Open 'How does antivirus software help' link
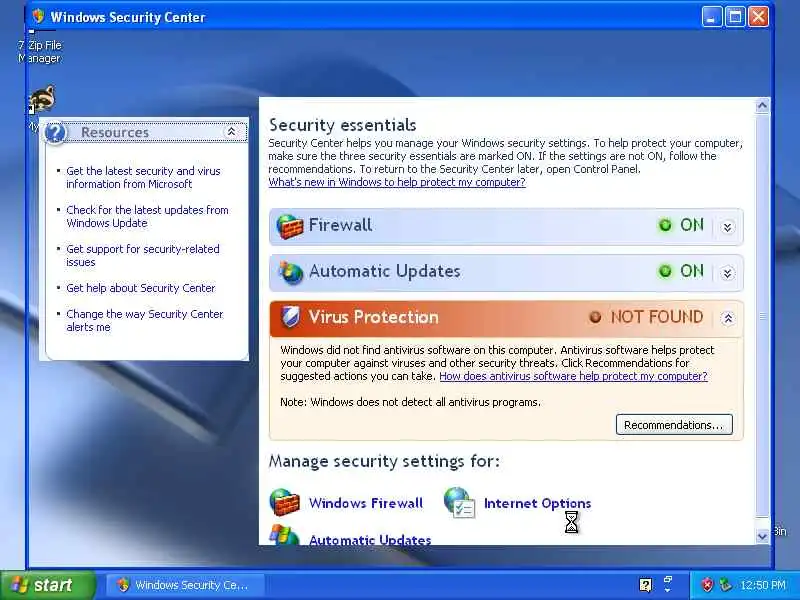 pyautogui.click(x=573, y=376)
